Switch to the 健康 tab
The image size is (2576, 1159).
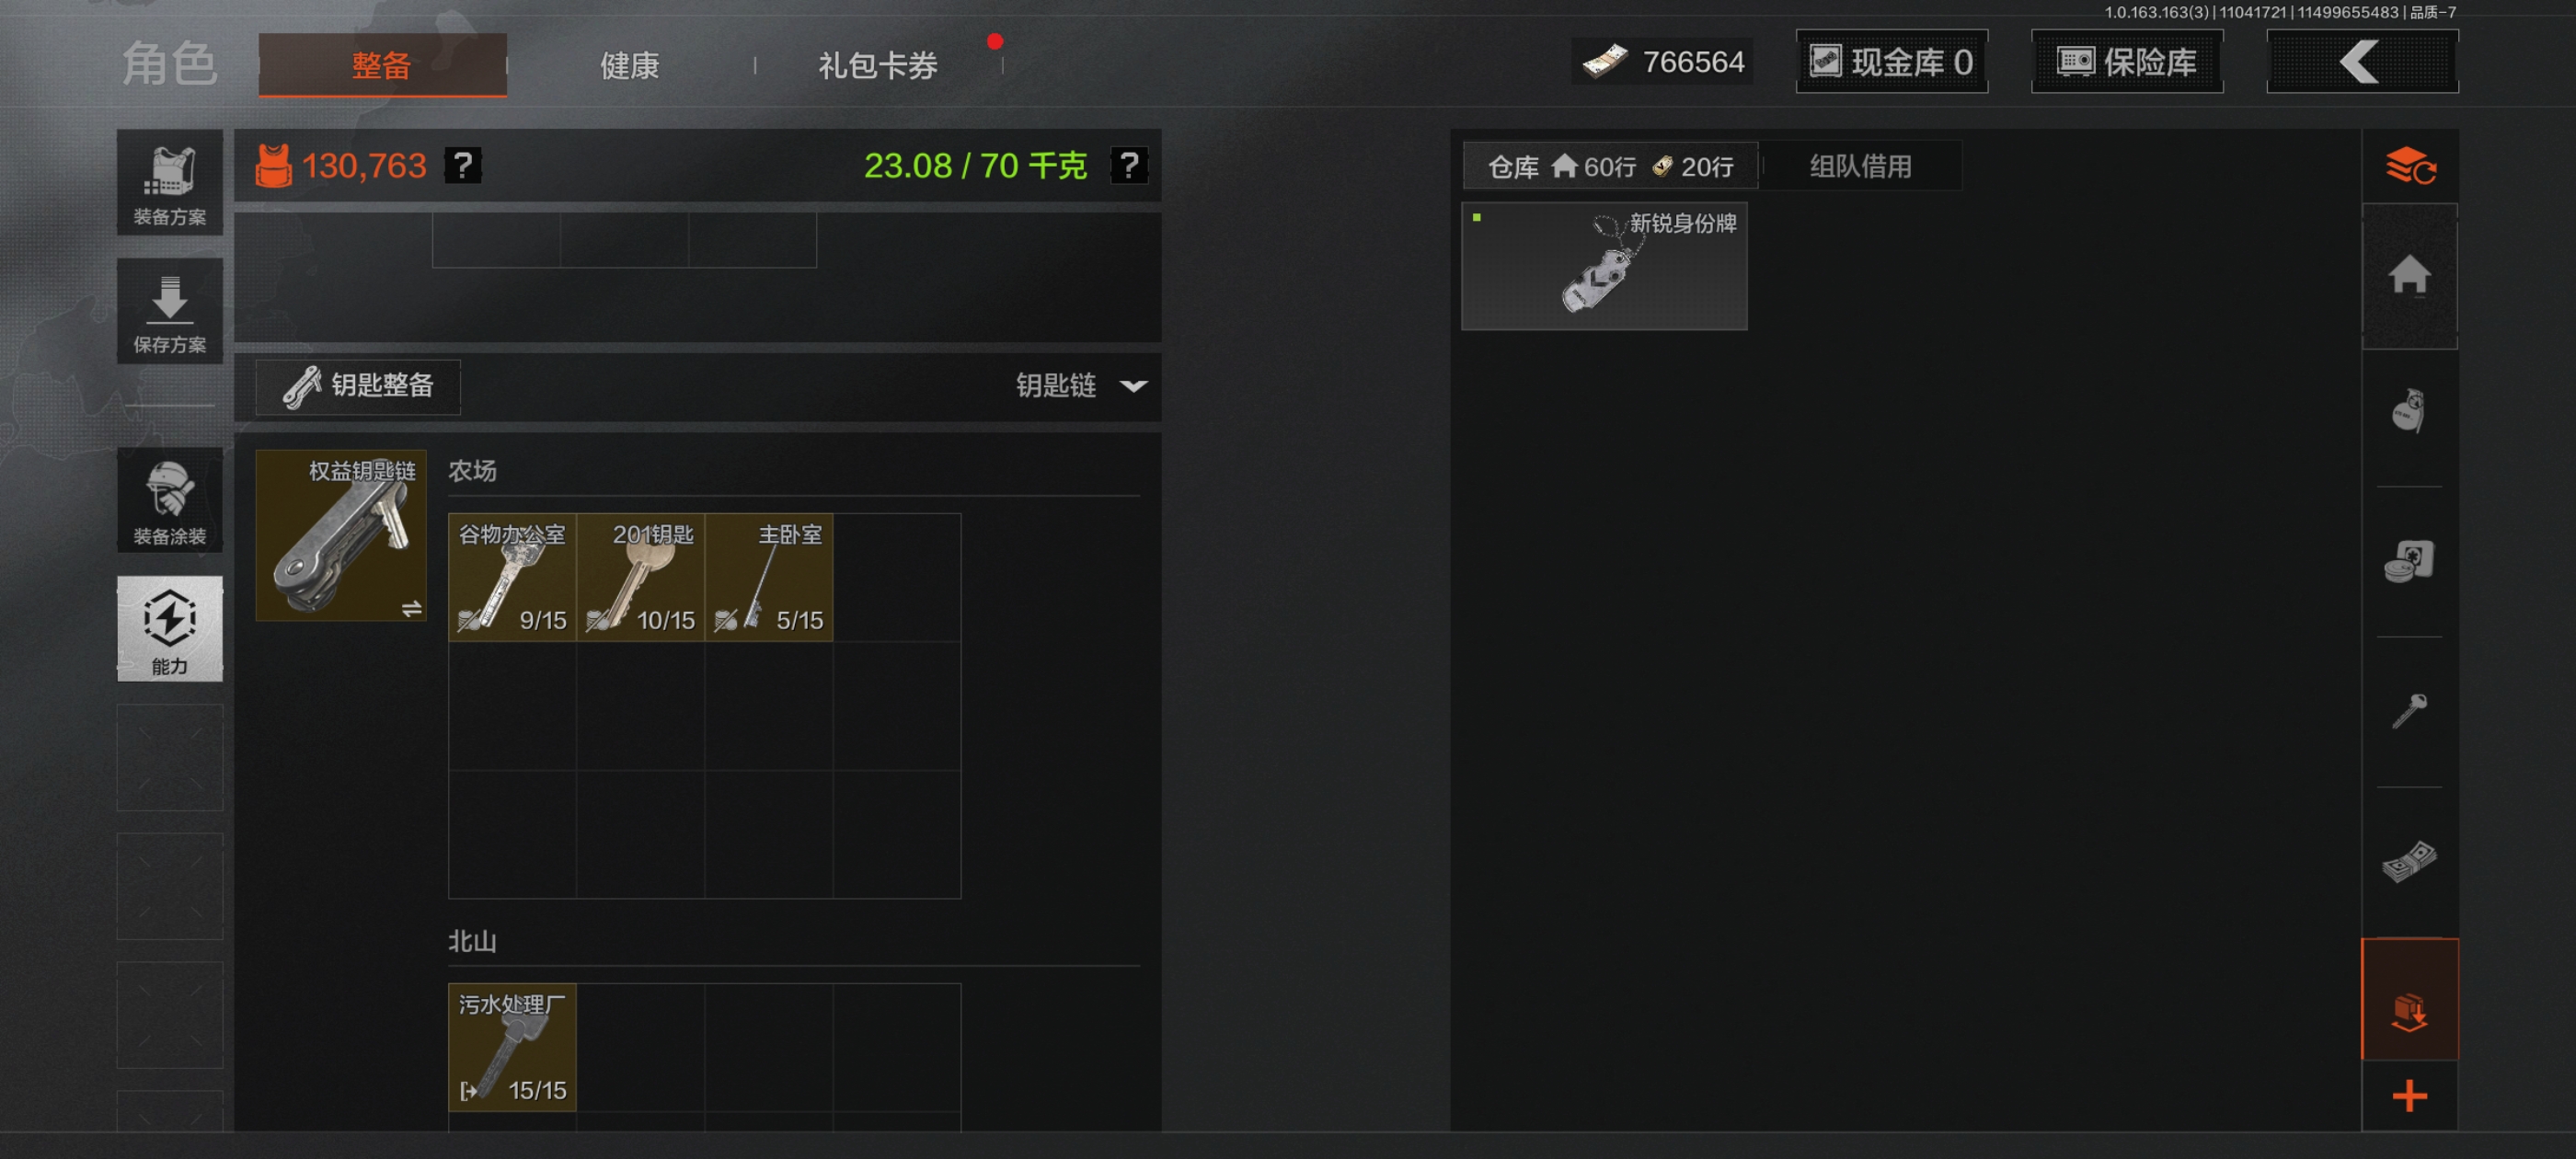click(x=630, y=65)
